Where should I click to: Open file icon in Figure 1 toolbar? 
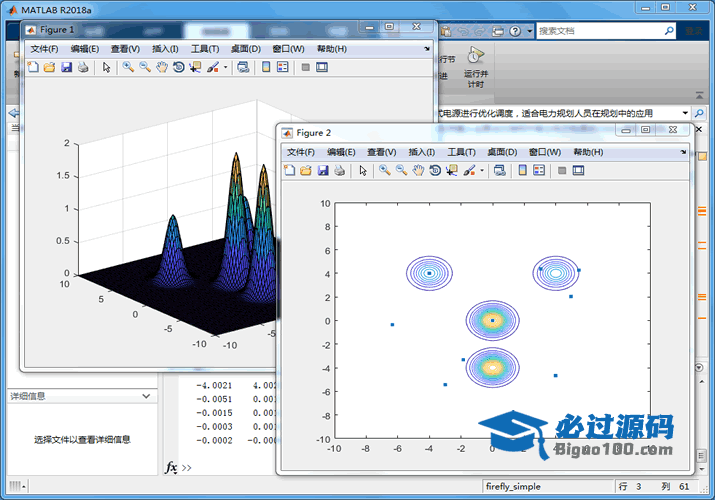50,67
